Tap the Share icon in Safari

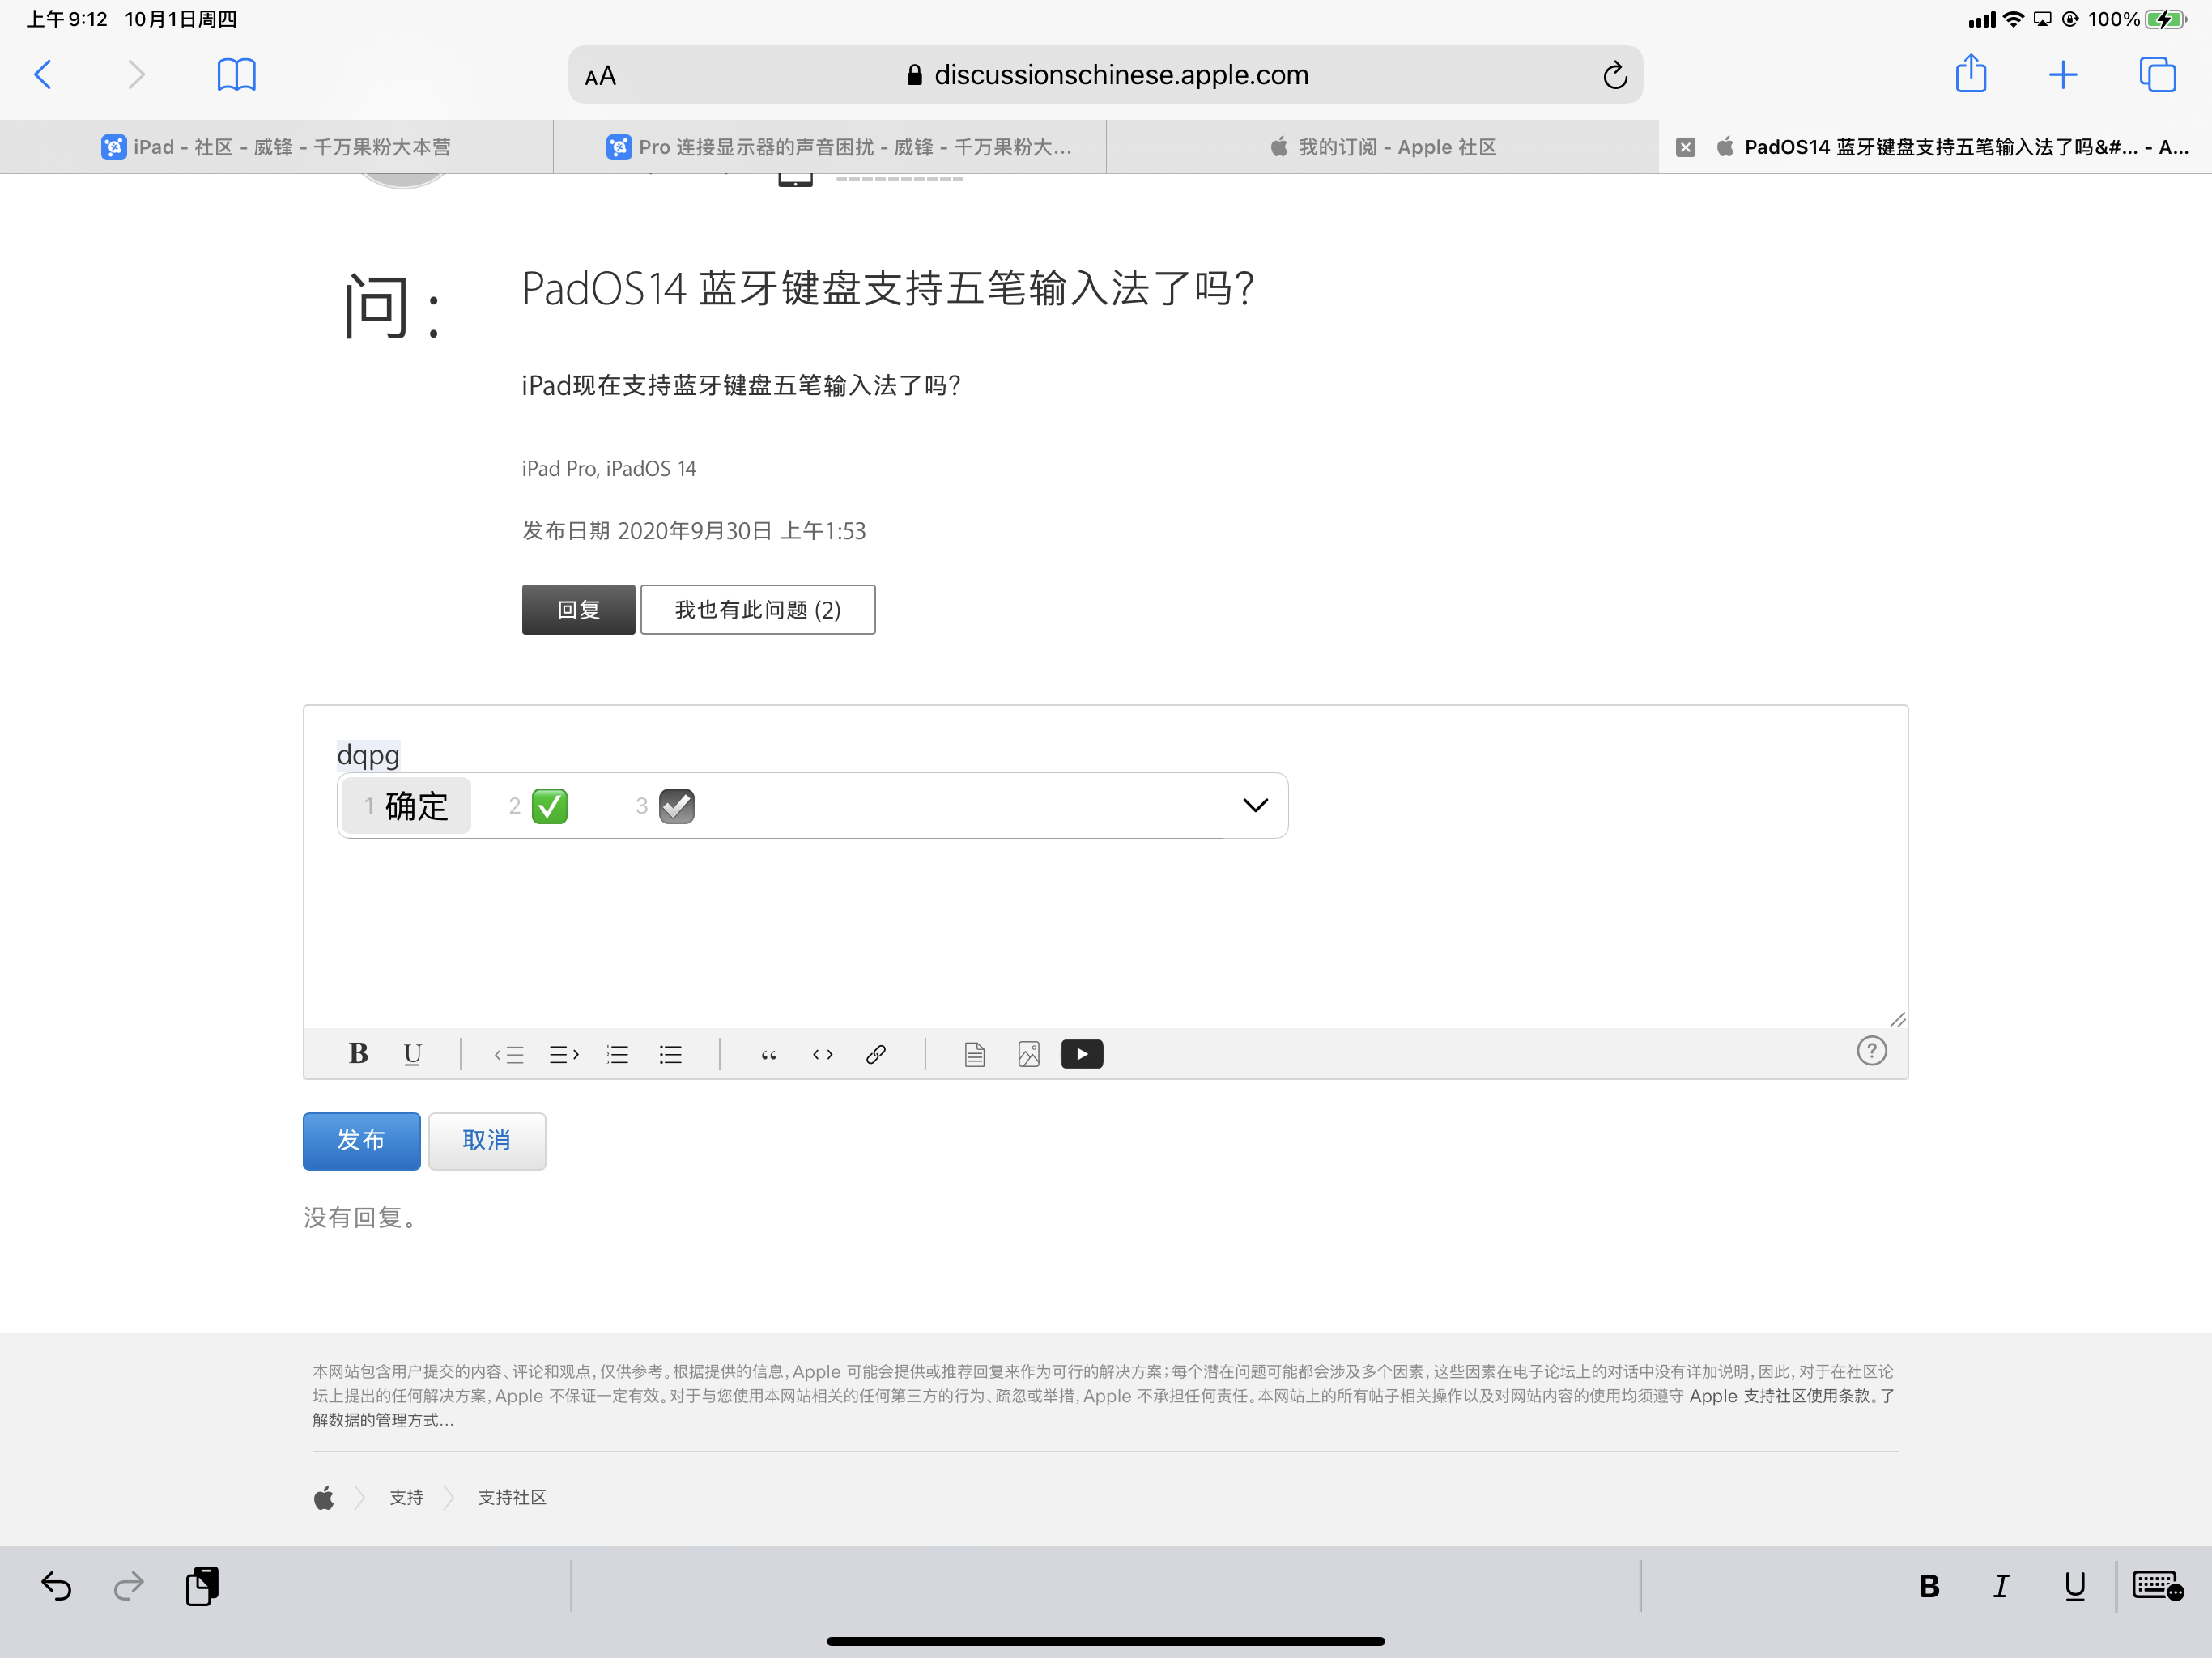point(1970,75)
